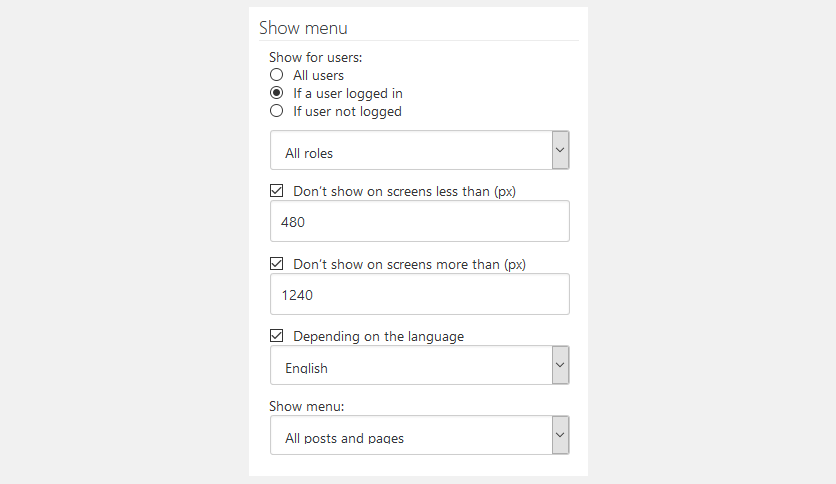
Task: Click the arrow beside "All roles"
Action: click(560, 150)
